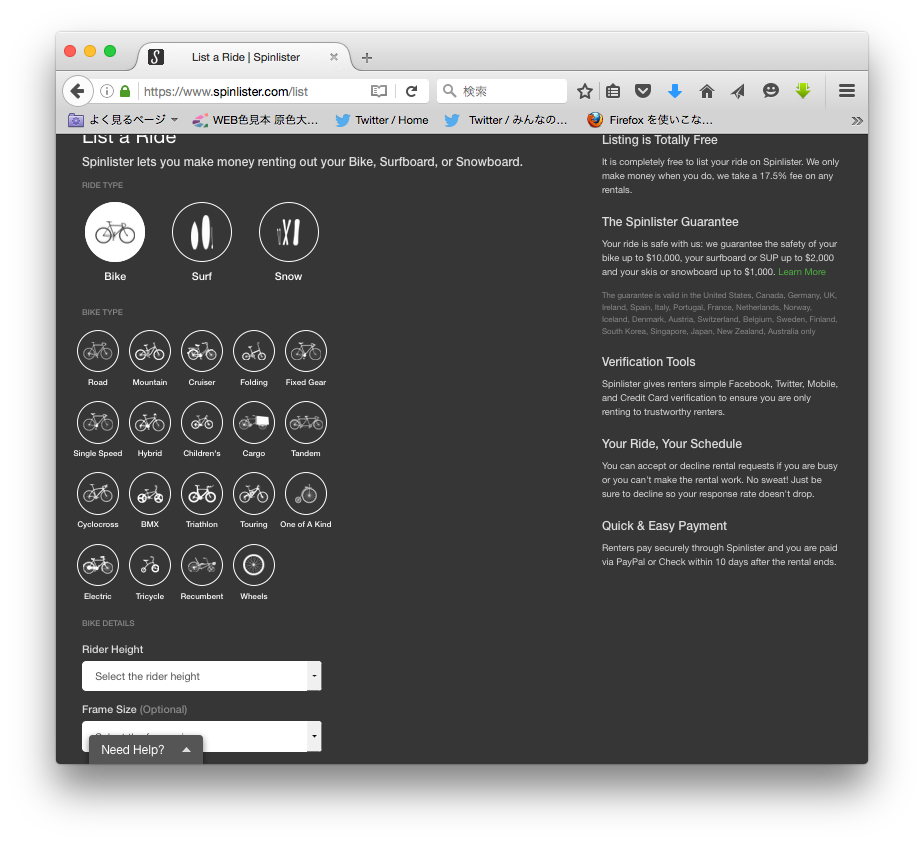
Task: Choose Mountain bike type
Action: click(150, 351)
